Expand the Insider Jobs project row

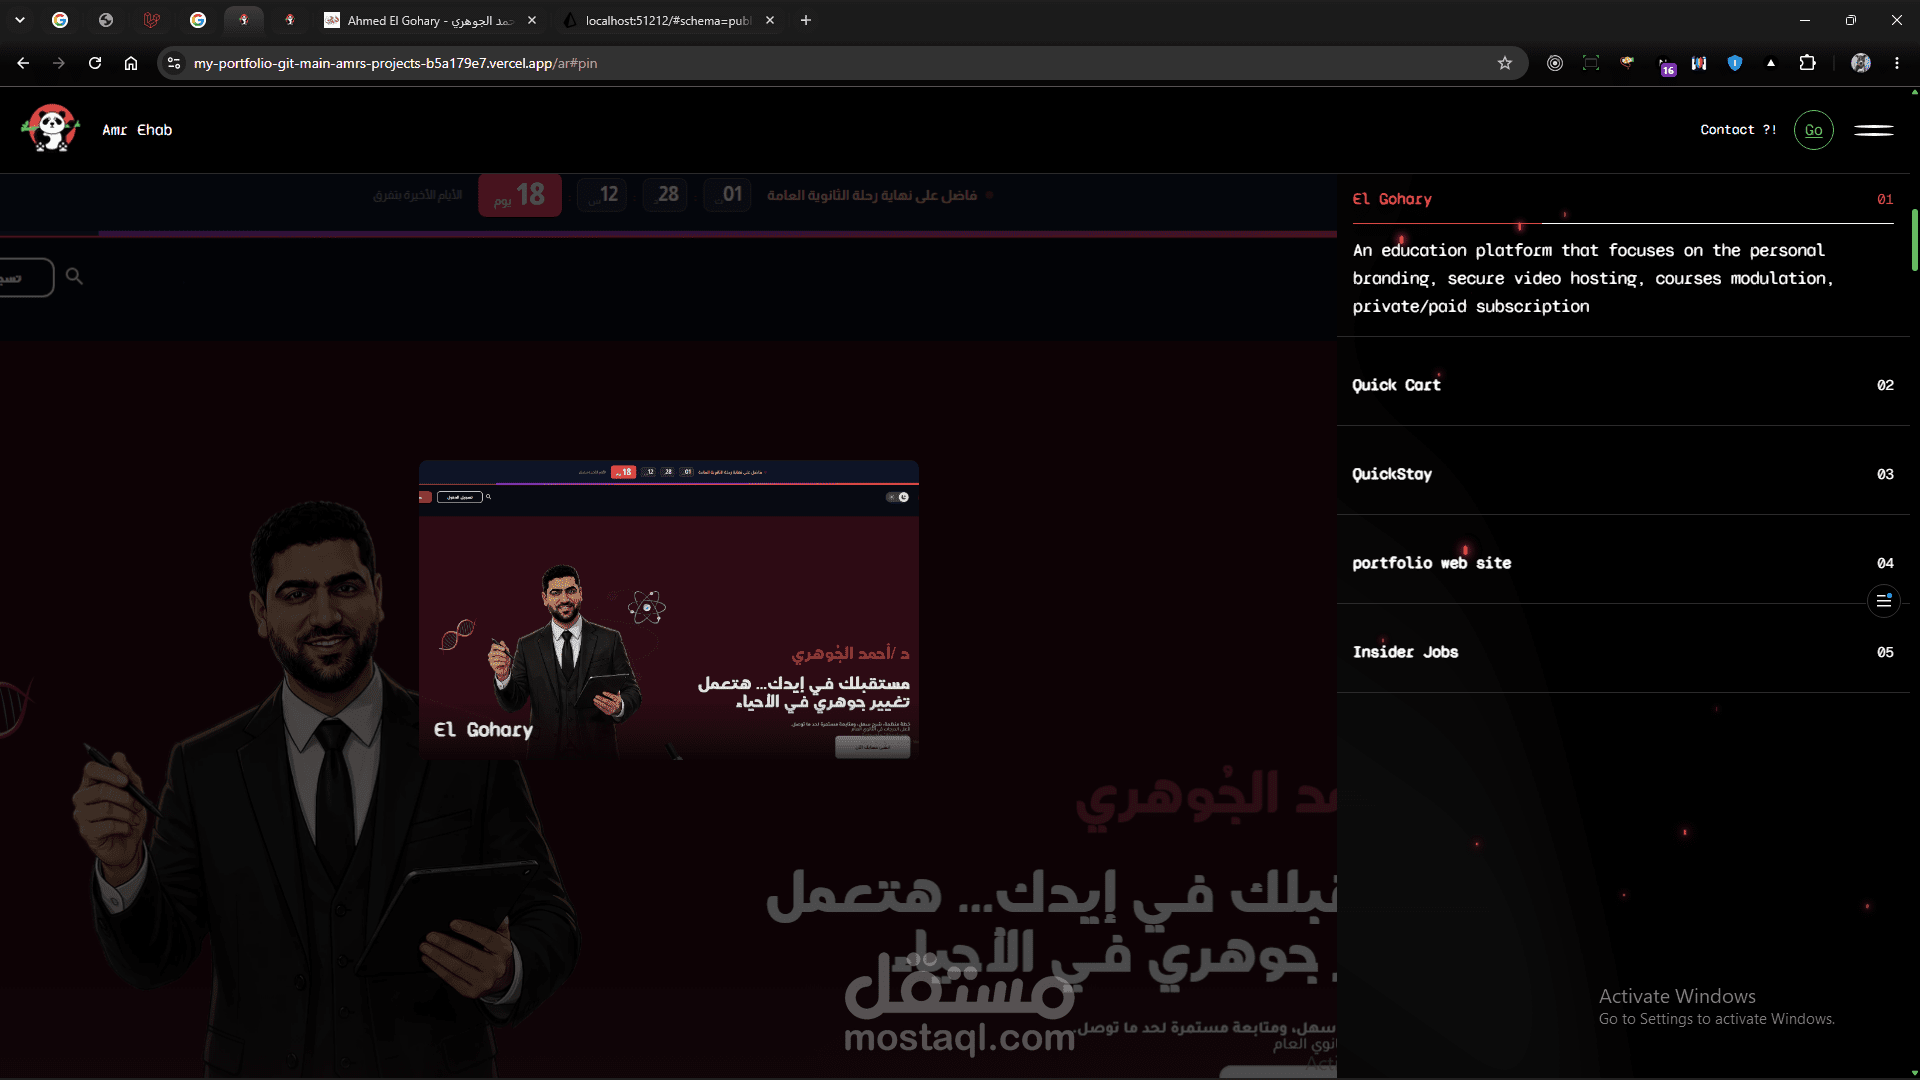tap(1623, 652)
